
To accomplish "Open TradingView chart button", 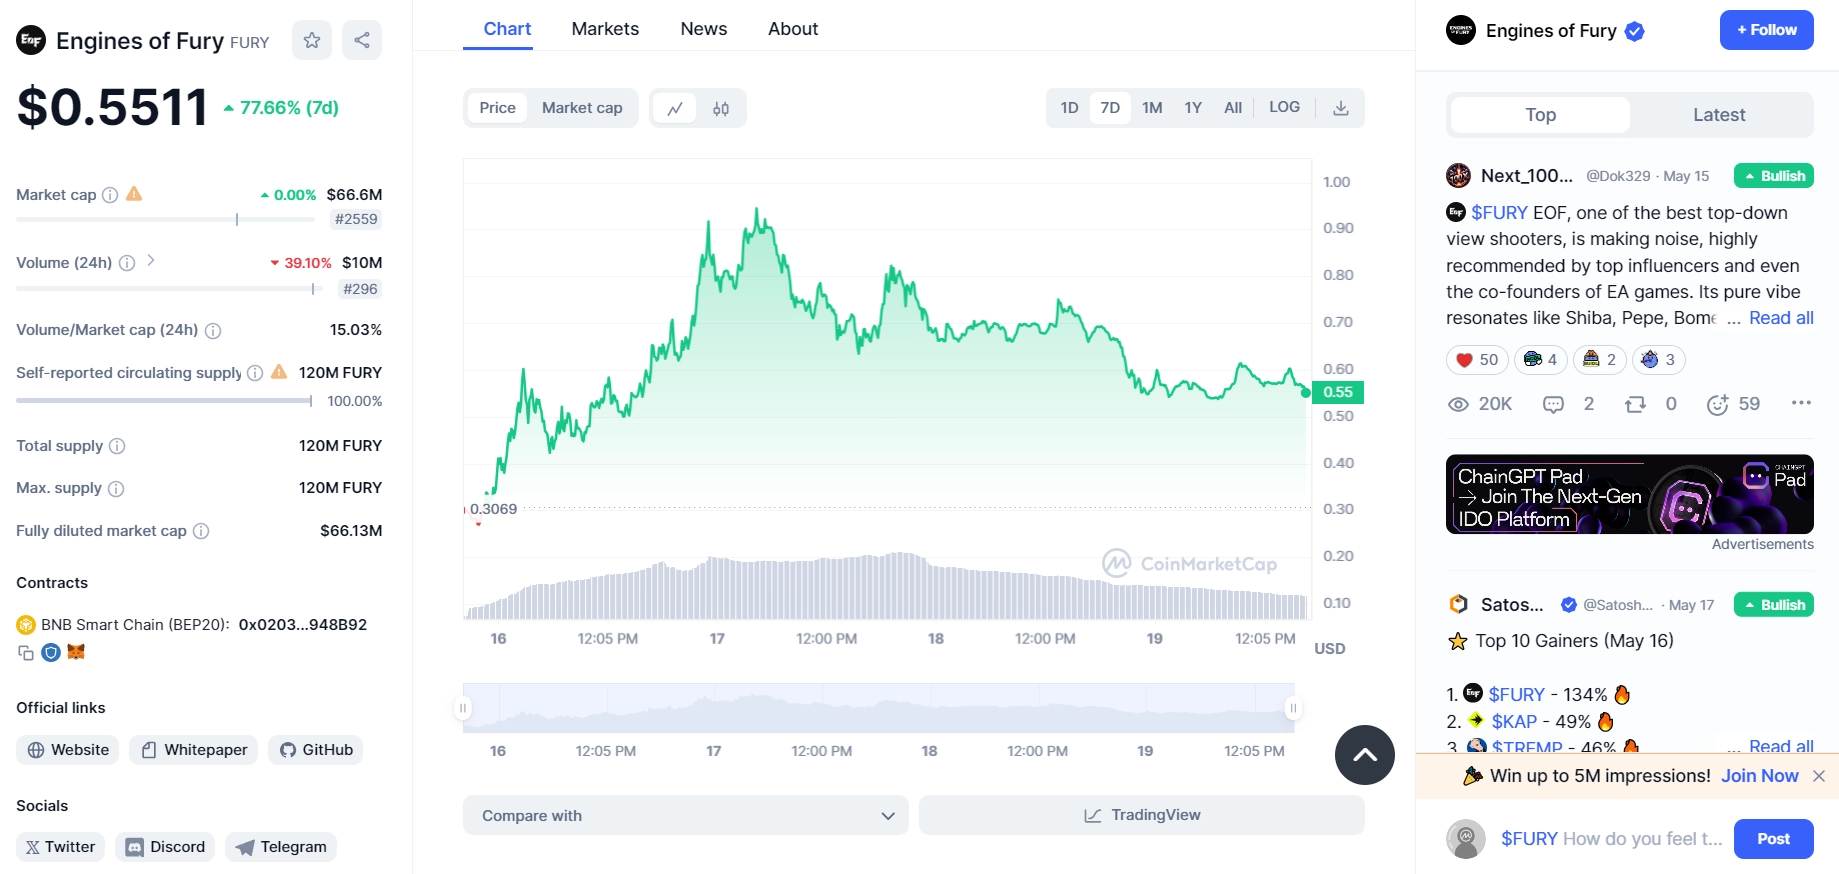I will [1142, 815].
